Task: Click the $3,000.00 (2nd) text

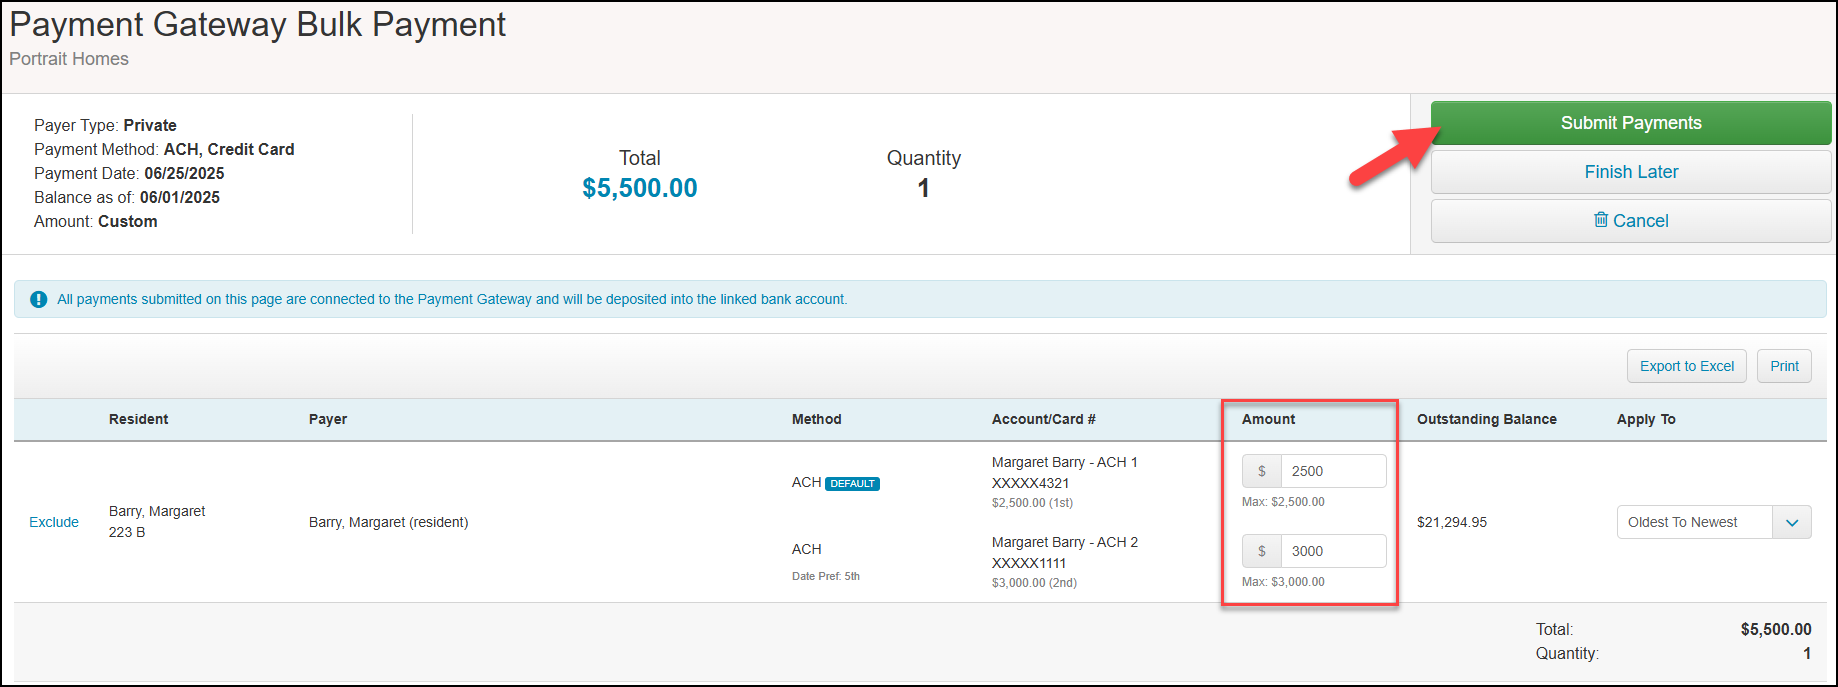Action: pyautogui.click(x=1034, y=583)
